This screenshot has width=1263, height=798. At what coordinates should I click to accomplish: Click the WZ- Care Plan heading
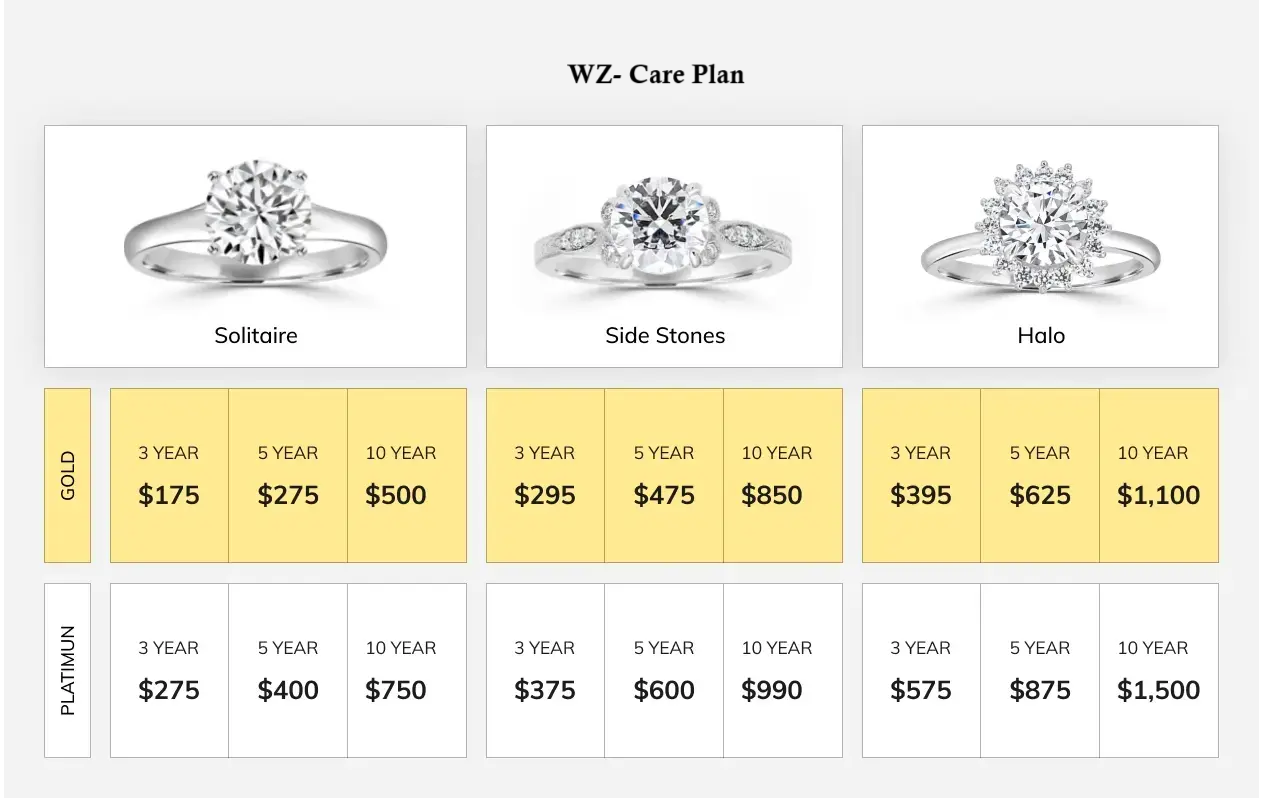tap(656, 74)
